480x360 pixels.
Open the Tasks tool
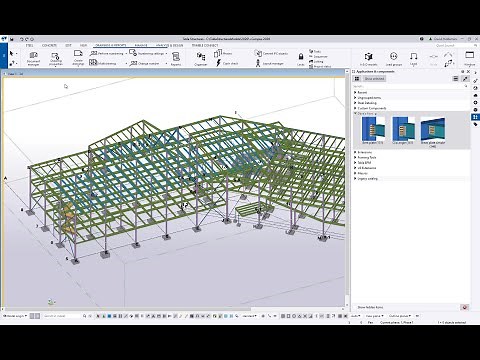(x=315, y=52)
